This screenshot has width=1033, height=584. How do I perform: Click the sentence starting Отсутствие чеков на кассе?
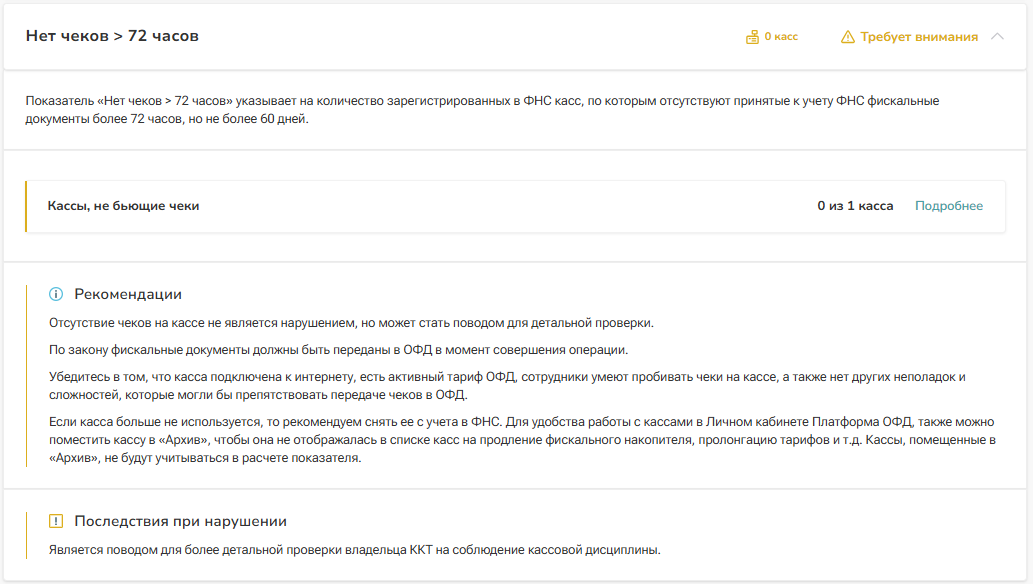pos(350,323)
